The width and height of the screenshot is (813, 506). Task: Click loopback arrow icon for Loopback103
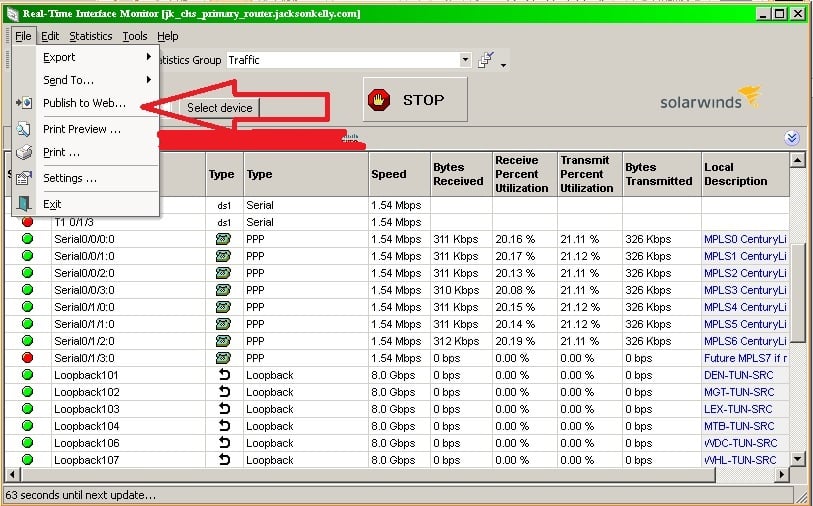click(x=224, y=409)
